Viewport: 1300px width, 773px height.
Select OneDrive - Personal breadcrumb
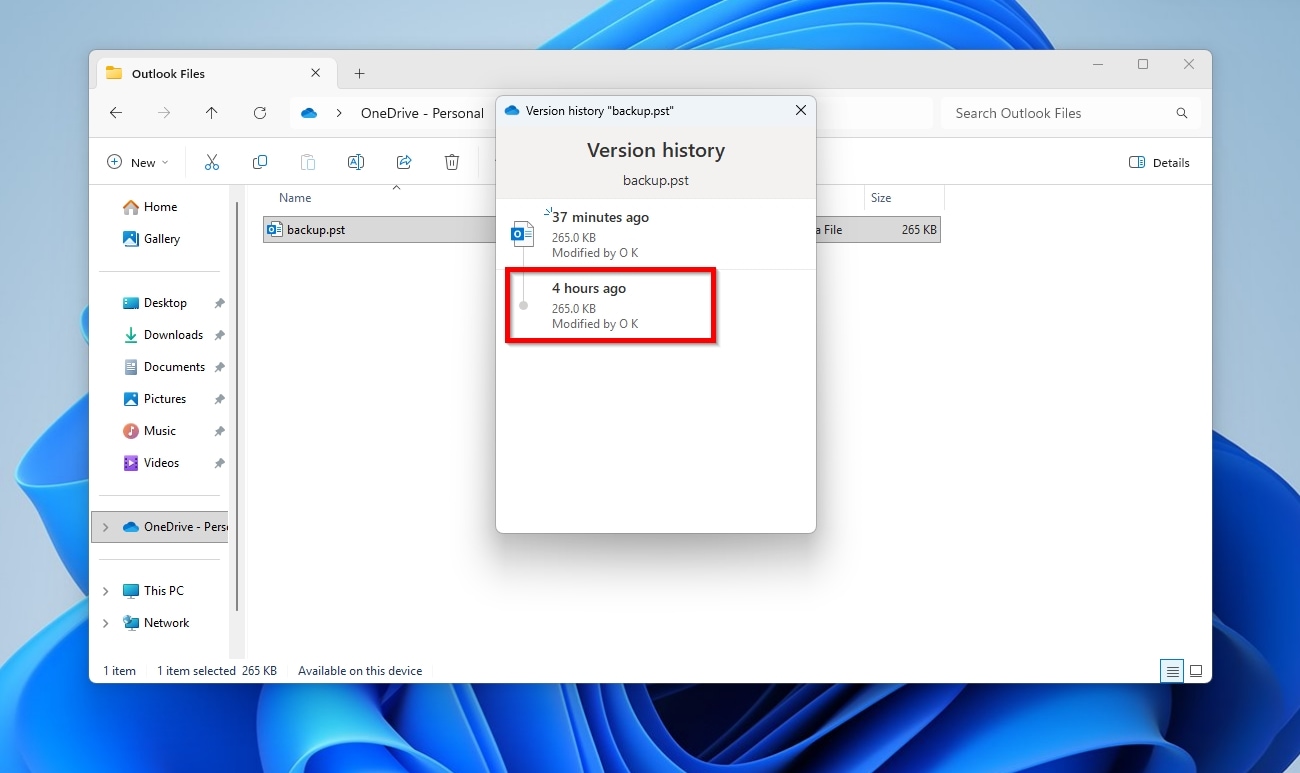pos(422,113)
